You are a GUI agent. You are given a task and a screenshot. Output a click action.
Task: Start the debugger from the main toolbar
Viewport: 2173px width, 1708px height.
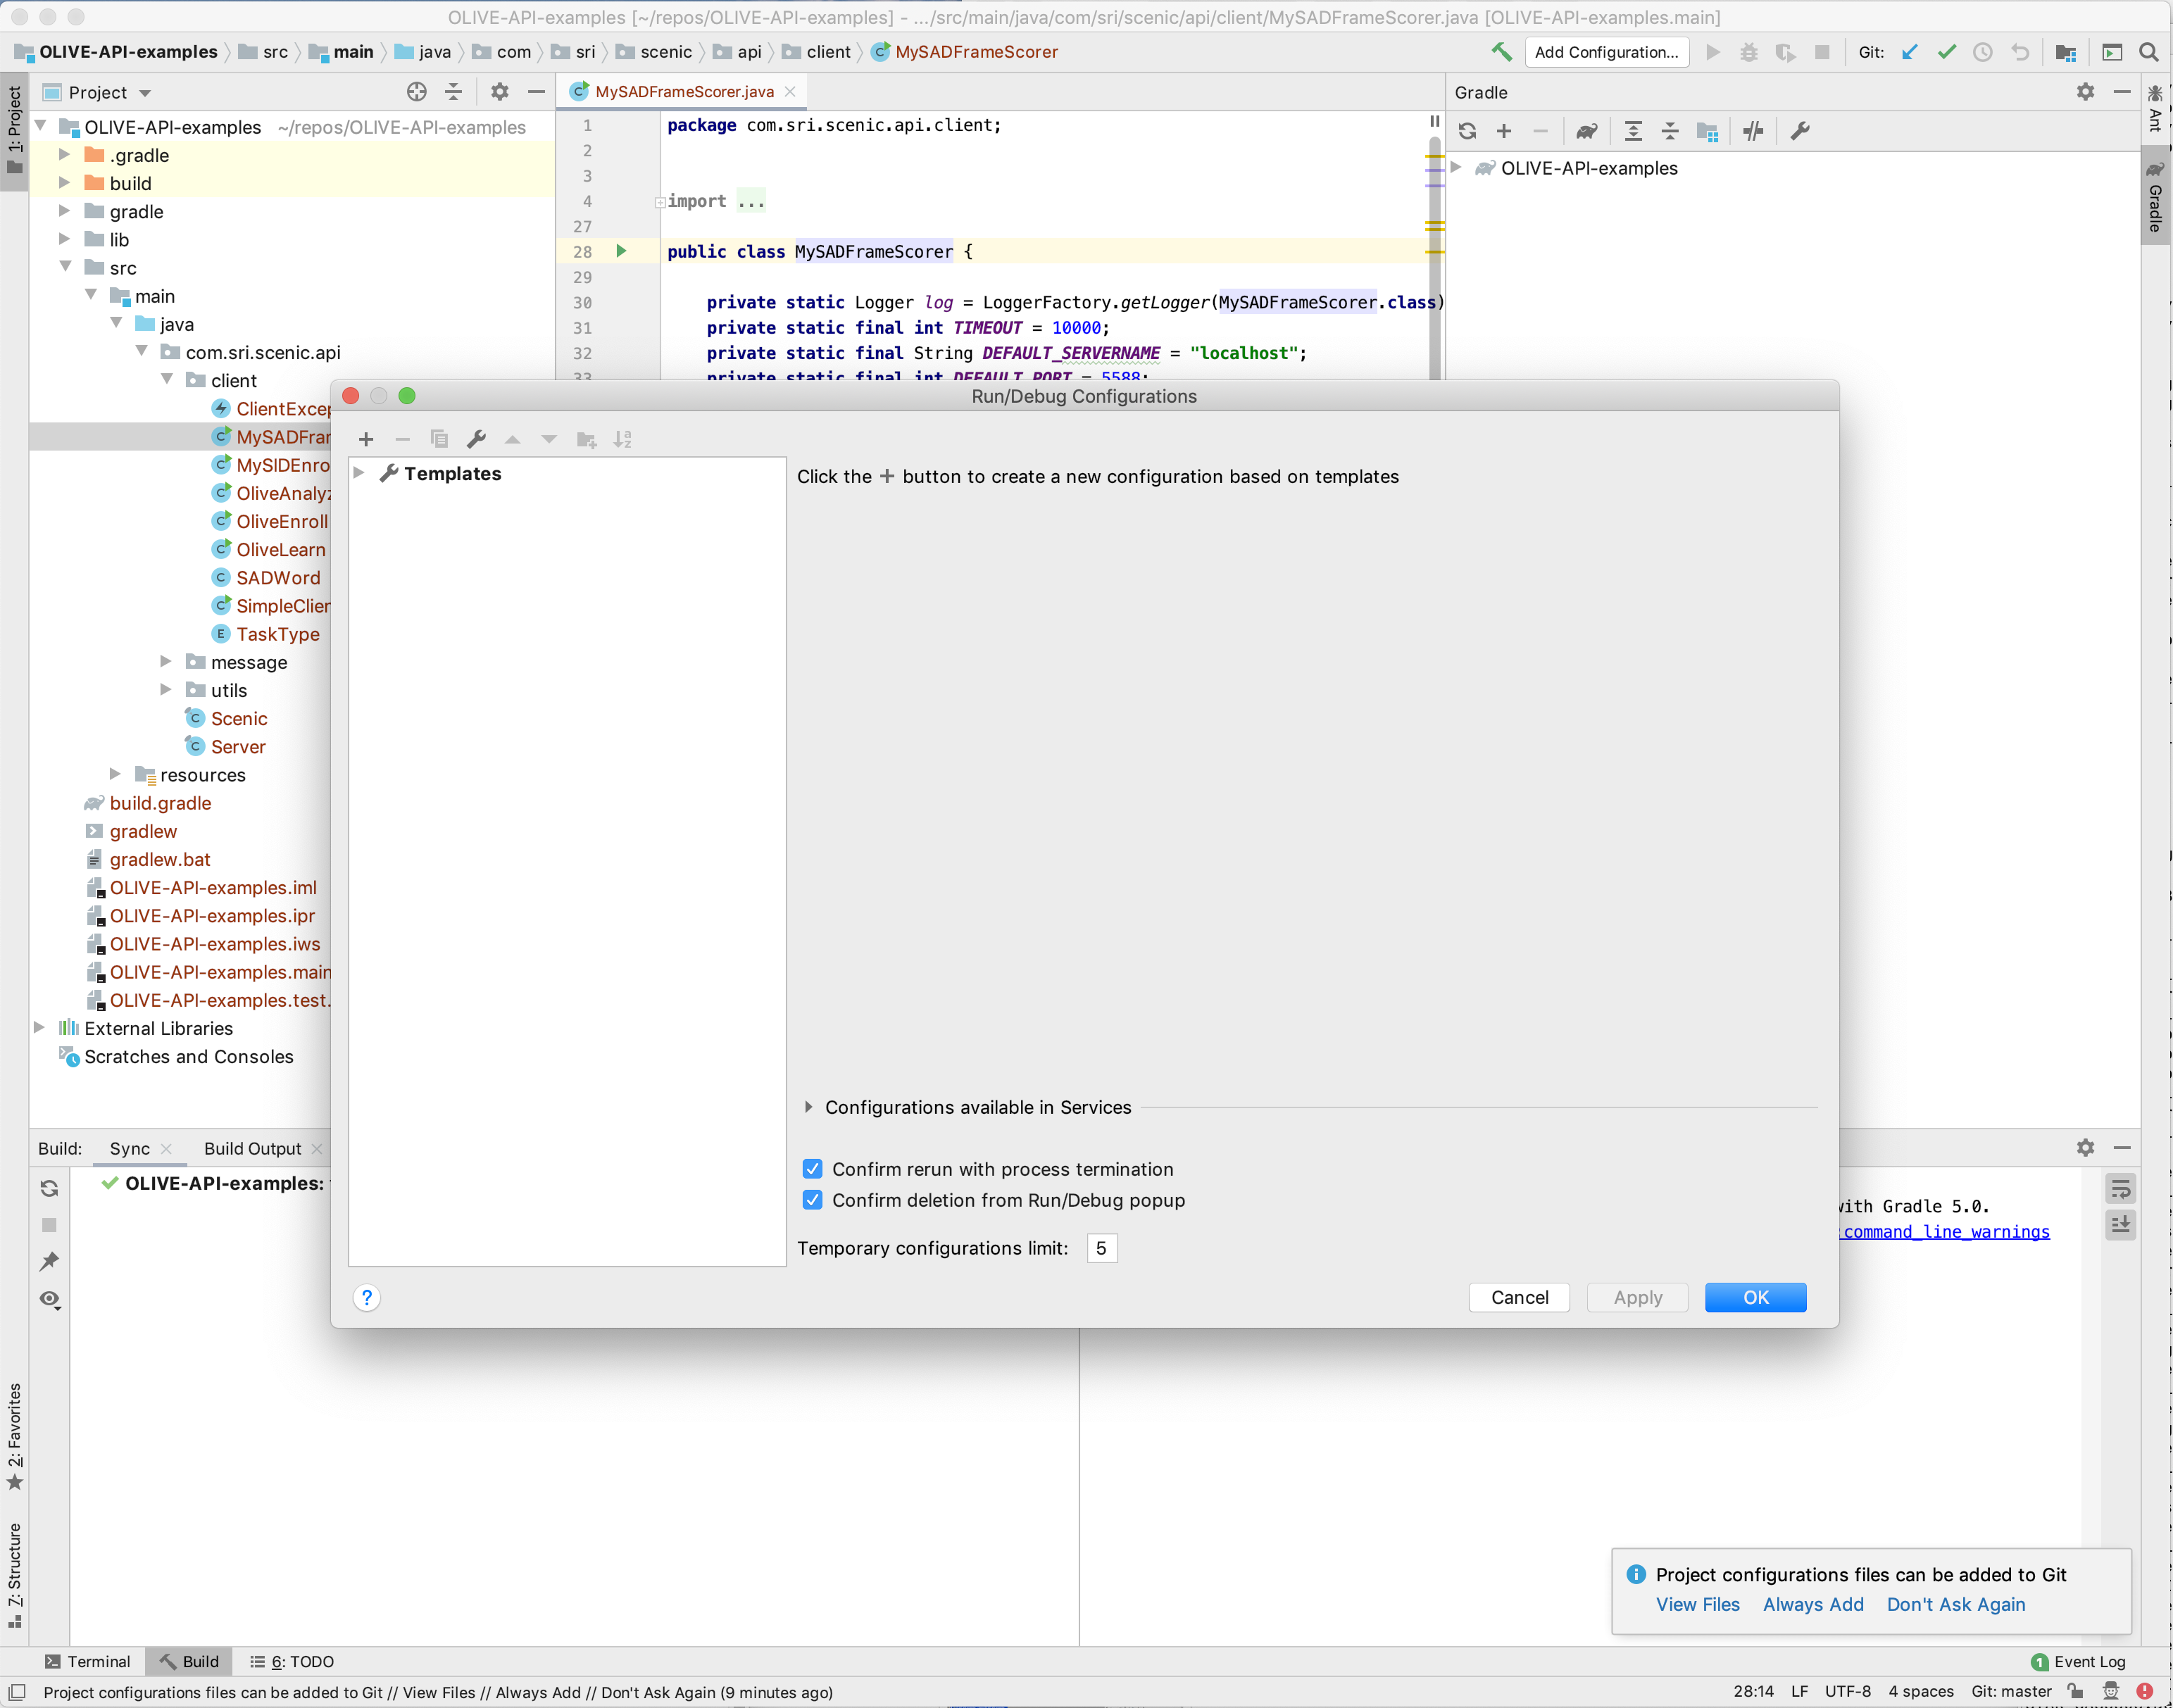pos(1748,52)
